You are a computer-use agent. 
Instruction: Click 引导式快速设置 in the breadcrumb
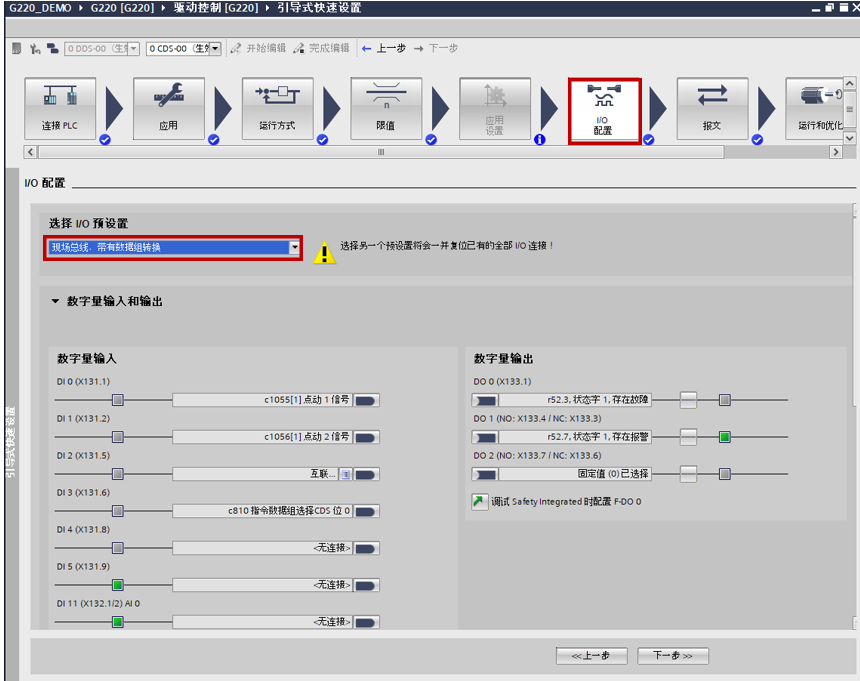click(x=320, y=8)
